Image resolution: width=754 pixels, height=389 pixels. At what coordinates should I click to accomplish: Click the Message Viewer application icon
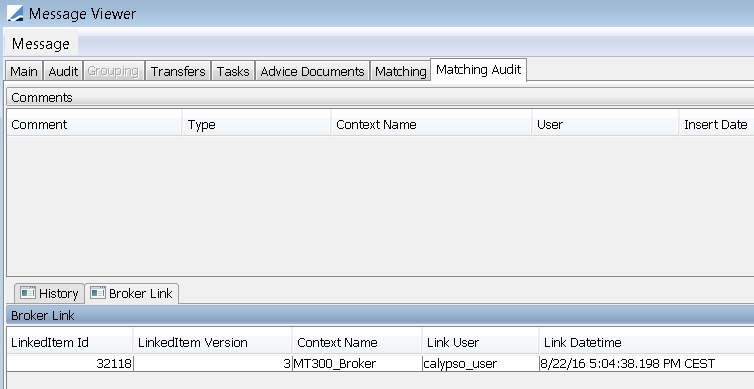15,13
